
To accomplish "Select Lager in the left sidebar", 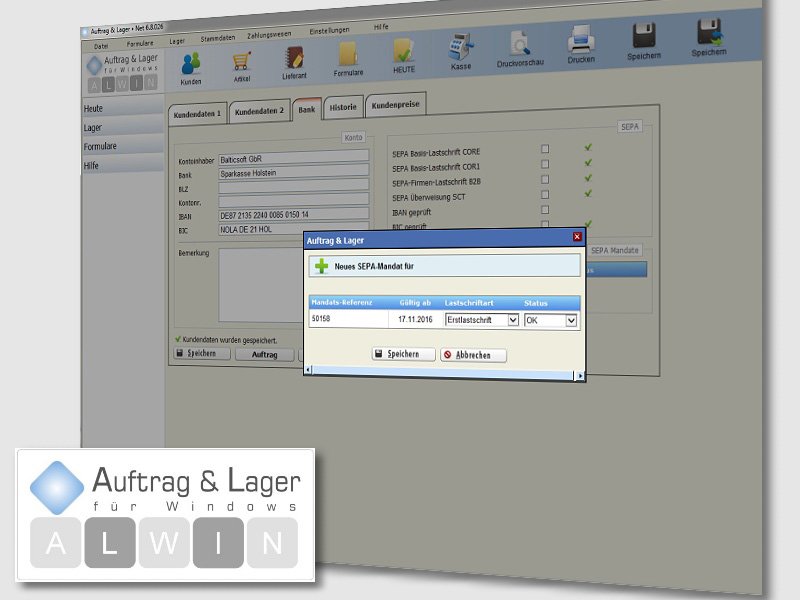I will point(123,127).
